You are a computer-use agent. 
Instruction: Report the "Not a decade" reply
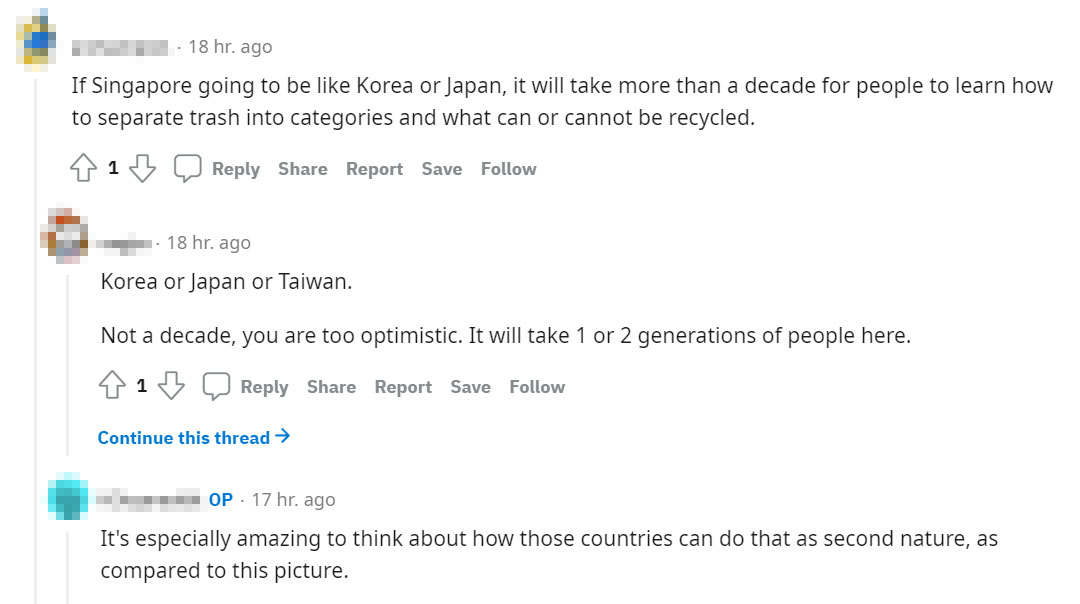coord(403,387)
